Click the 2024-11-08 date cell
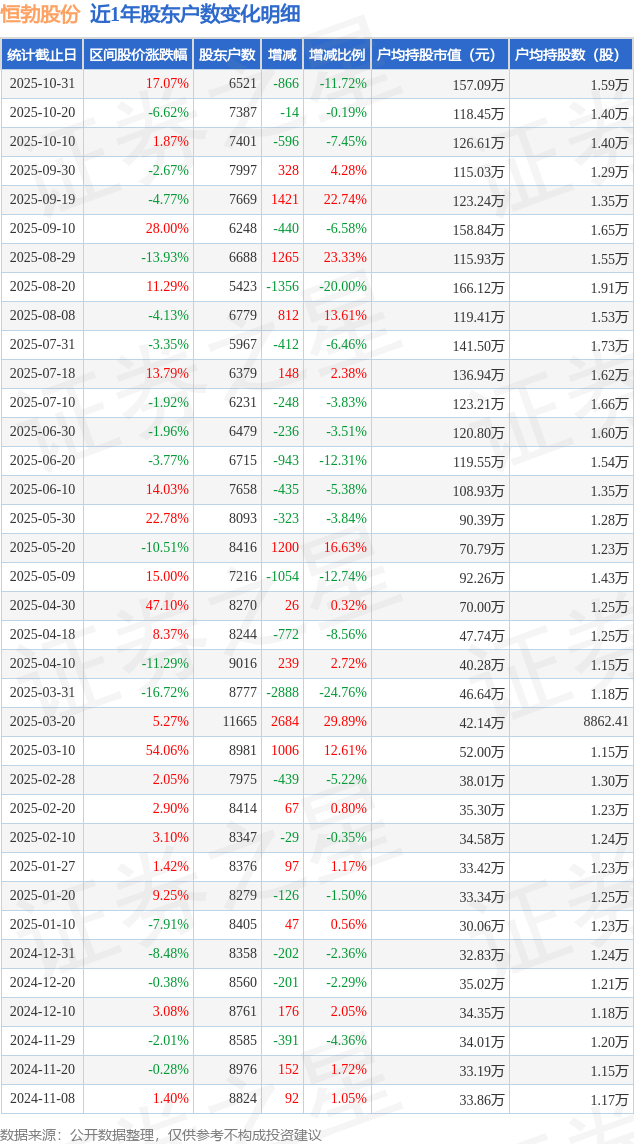 coord(42,1099)
